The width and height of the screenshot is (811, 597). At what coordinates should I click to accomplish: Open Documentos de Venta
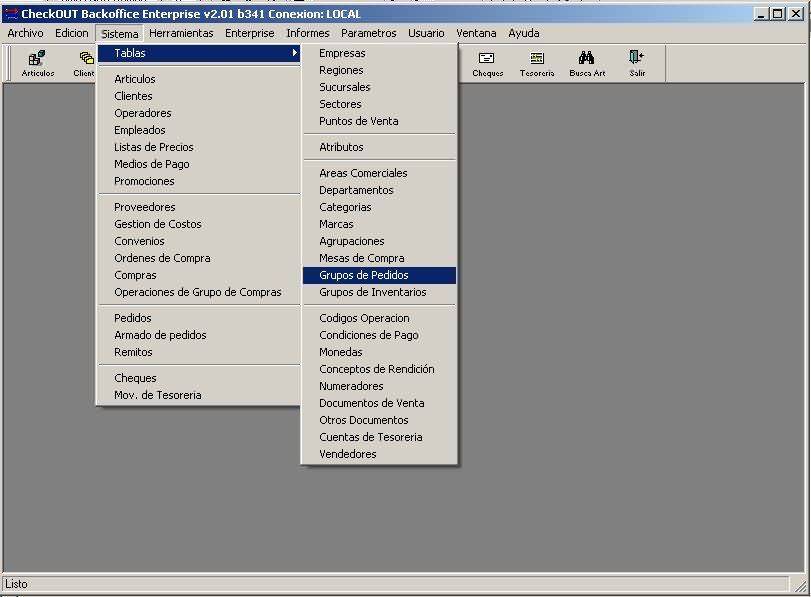coord(379,403)
